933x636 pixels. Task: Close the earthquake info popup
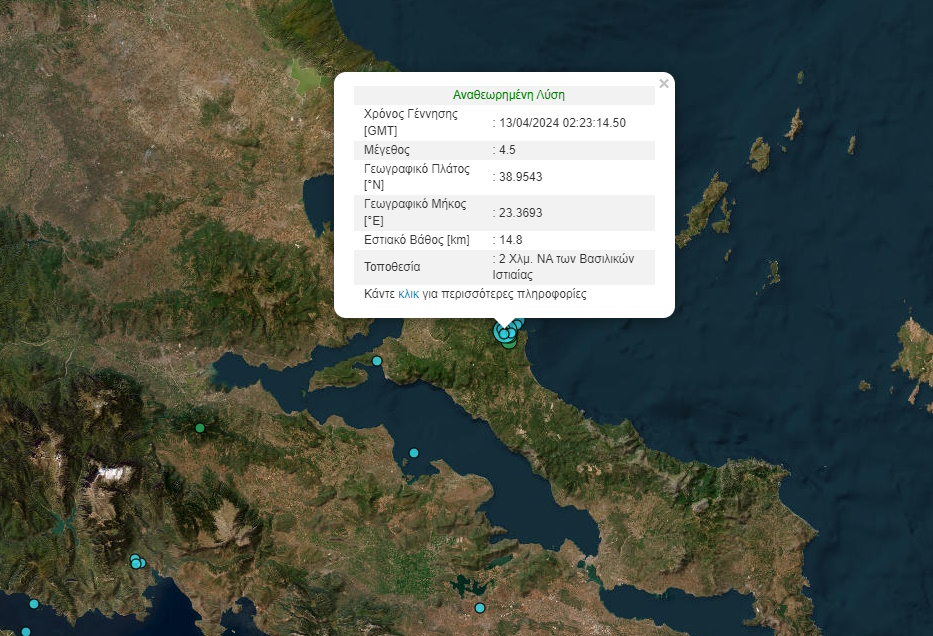click(664, 84)
